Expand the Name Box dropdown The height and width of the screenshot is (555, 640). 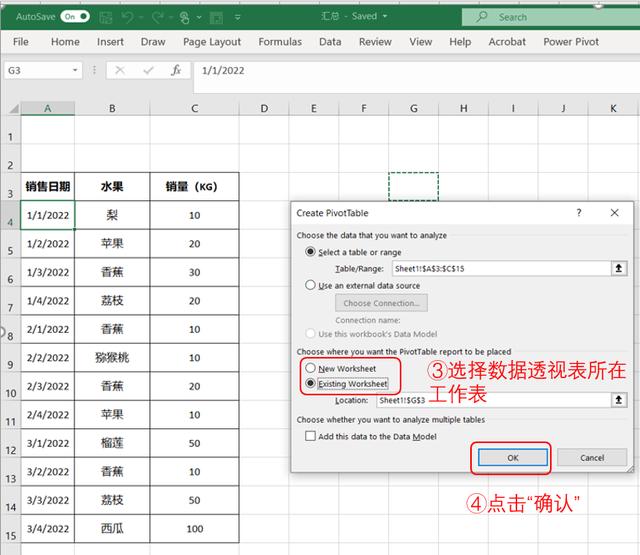coord(75,70)
